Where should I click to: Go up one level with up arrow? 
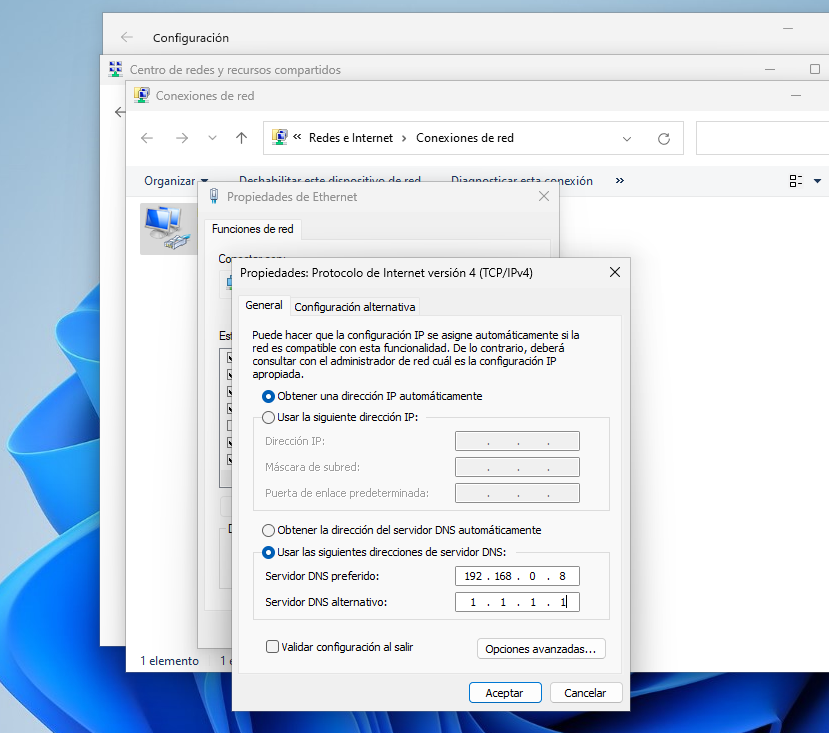pos(241,138)
